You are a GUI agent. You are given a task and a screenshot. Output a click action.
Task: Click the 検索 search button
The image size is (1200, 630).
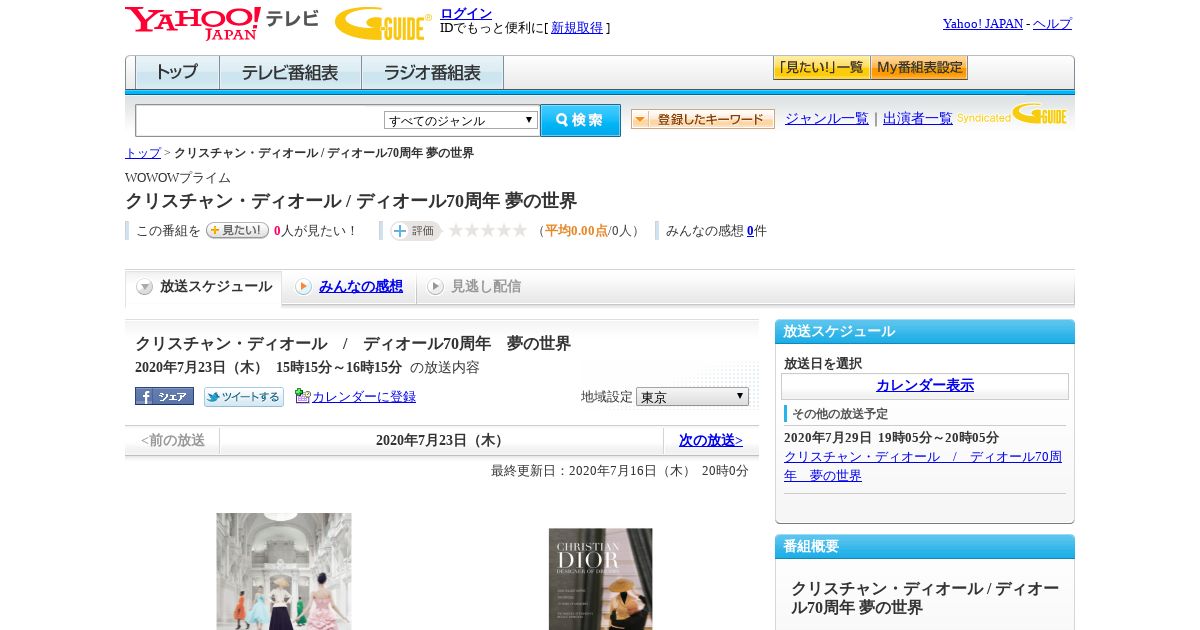pyautogui.click(x=580, y=120)
